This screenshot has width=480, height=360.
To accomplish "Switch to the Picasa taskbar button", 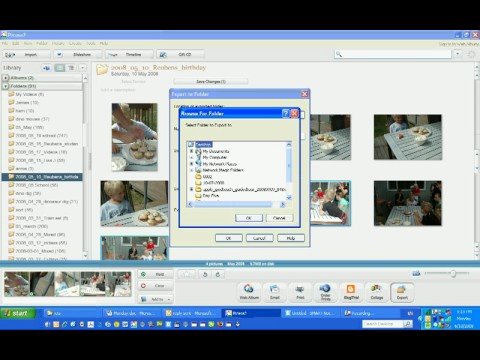I will (252, 313).
